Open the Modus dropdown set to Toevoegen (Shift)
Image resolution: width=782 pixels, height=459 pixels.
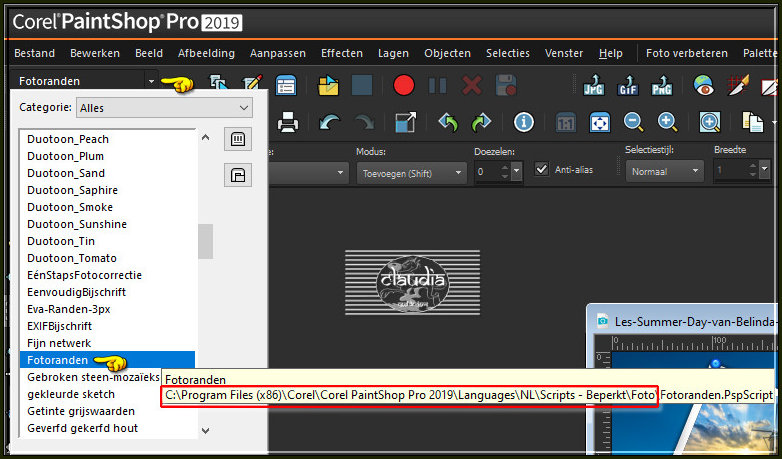pos(412,173)
